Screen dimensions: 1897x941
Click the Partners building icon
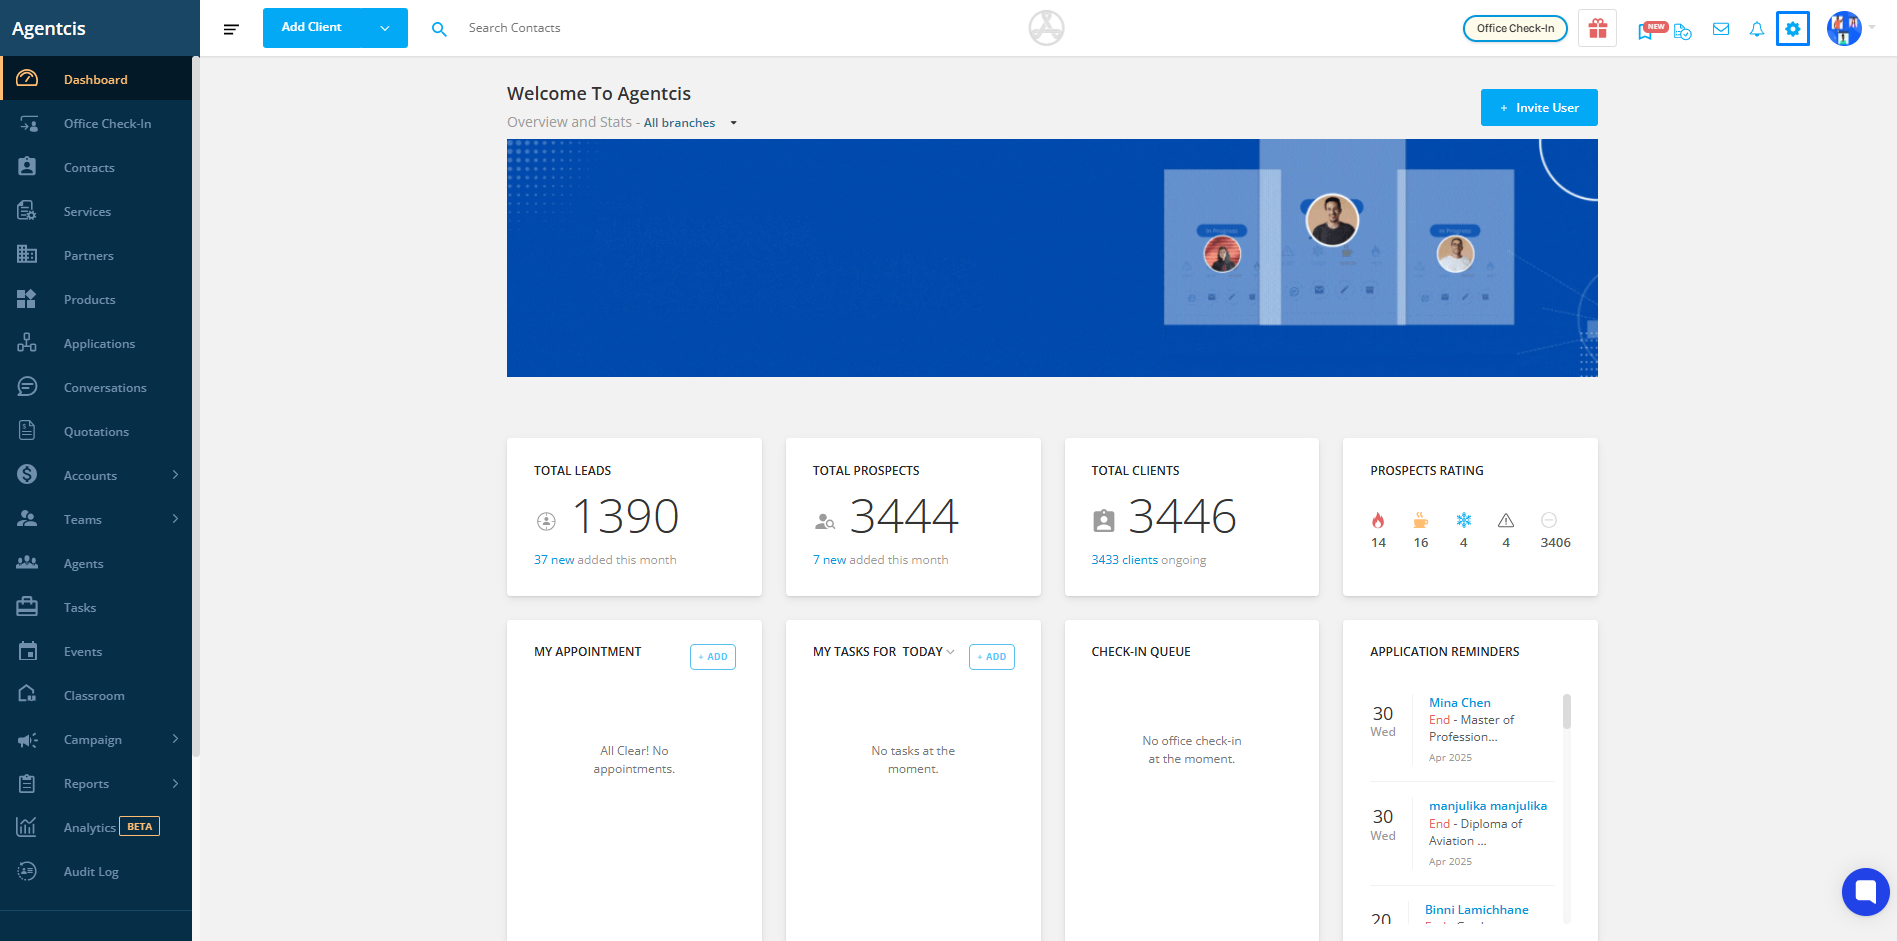pos(27,255)
